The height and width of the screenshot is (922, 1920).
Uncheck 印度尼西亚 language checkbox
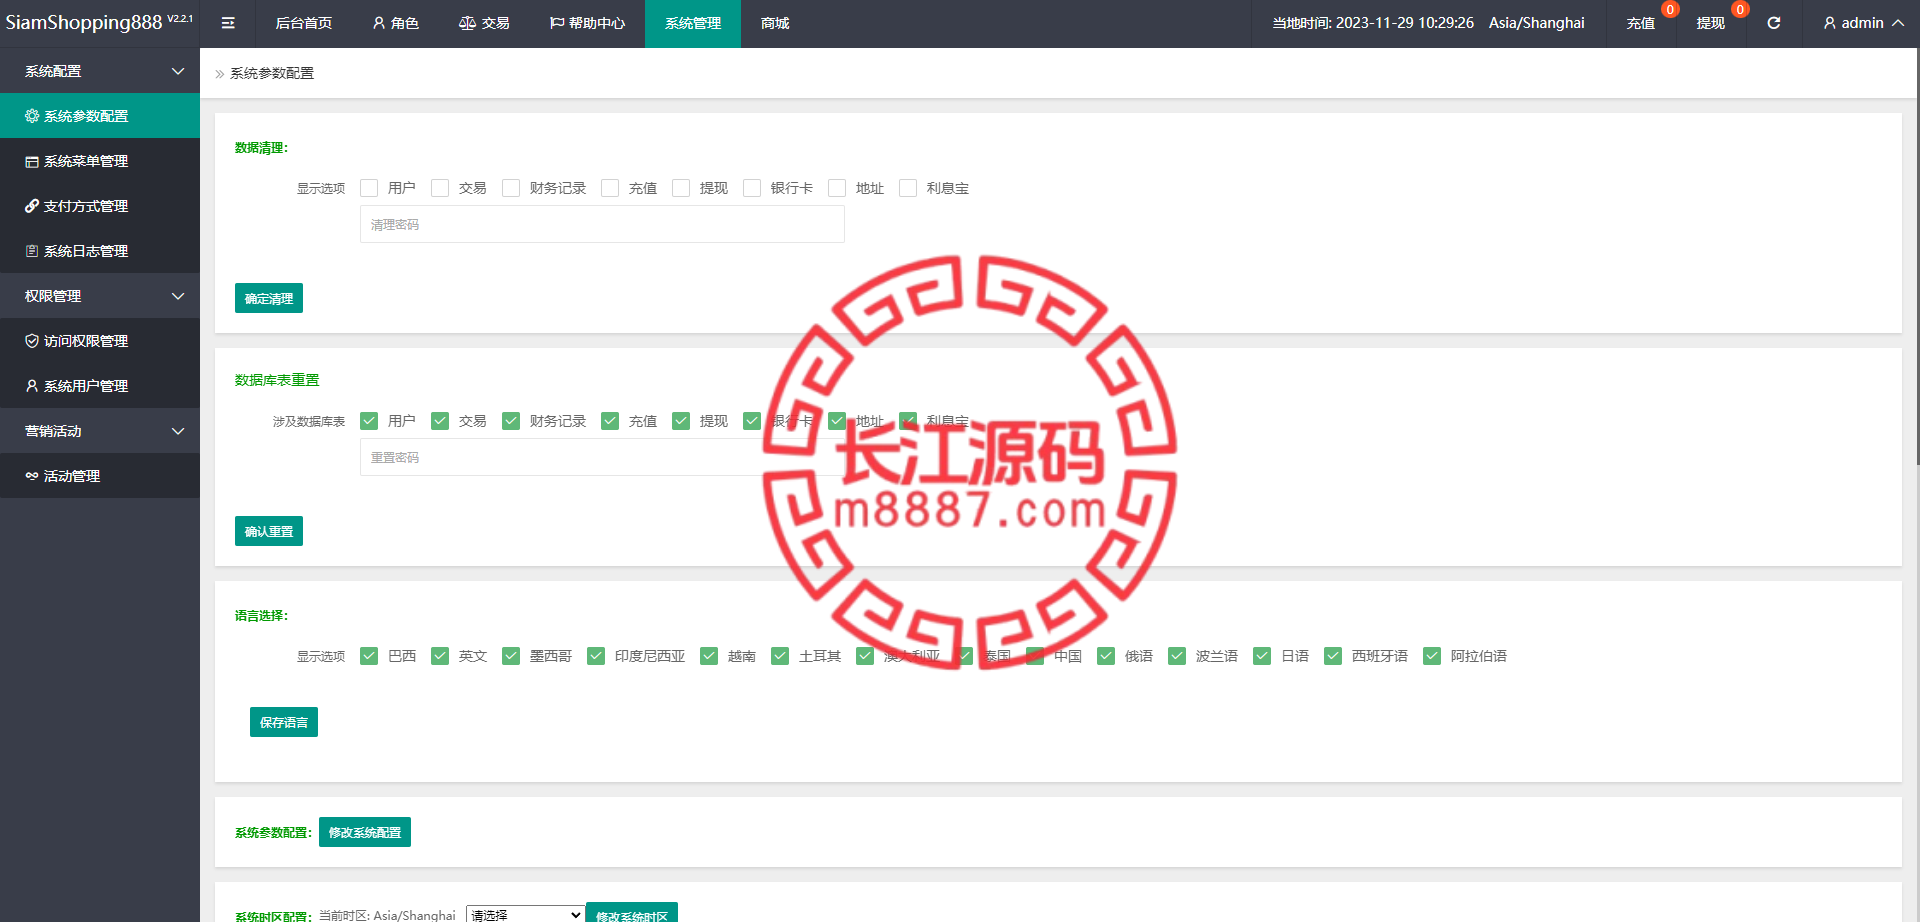[x=596, y=656]
